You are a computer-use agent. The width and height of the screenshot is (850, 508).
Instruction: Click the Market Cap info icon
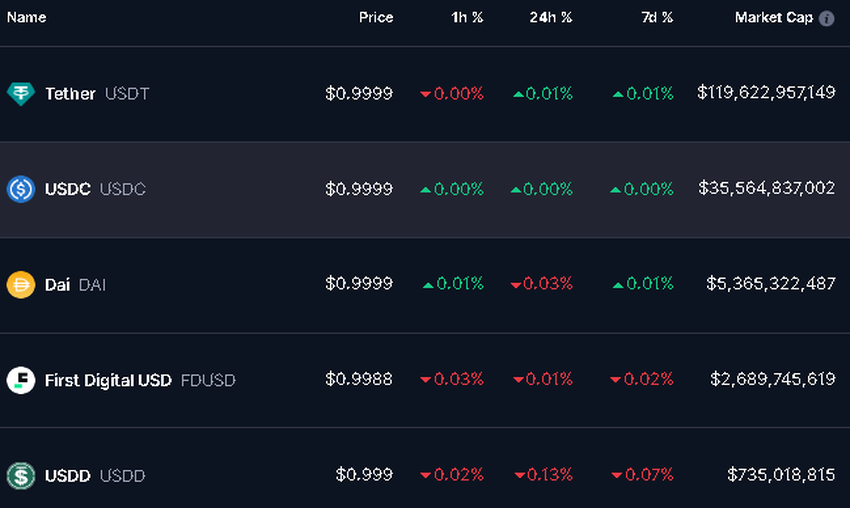(x=826, y=18)
